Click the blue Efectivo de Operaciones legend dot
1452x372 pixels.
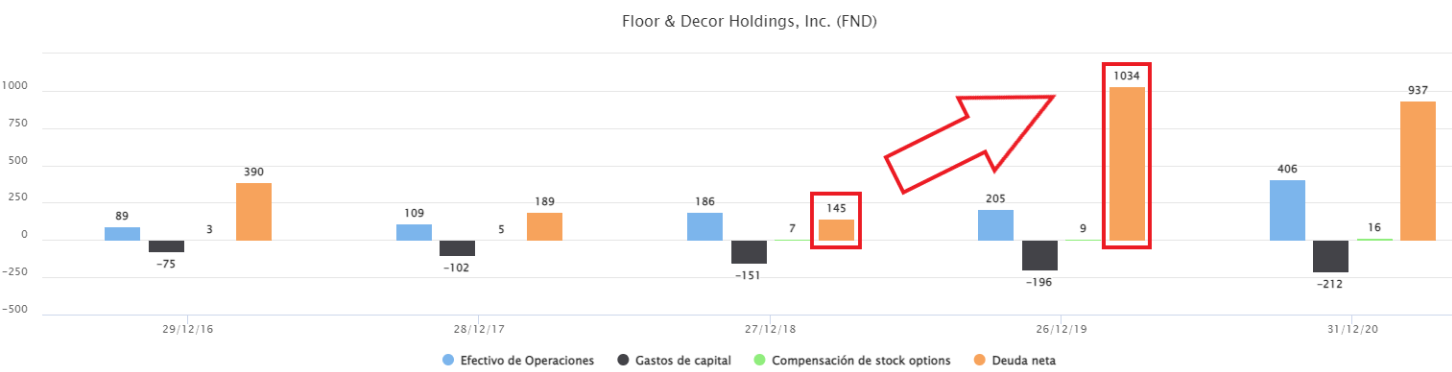pyautogui.click(x=447, y=360)
